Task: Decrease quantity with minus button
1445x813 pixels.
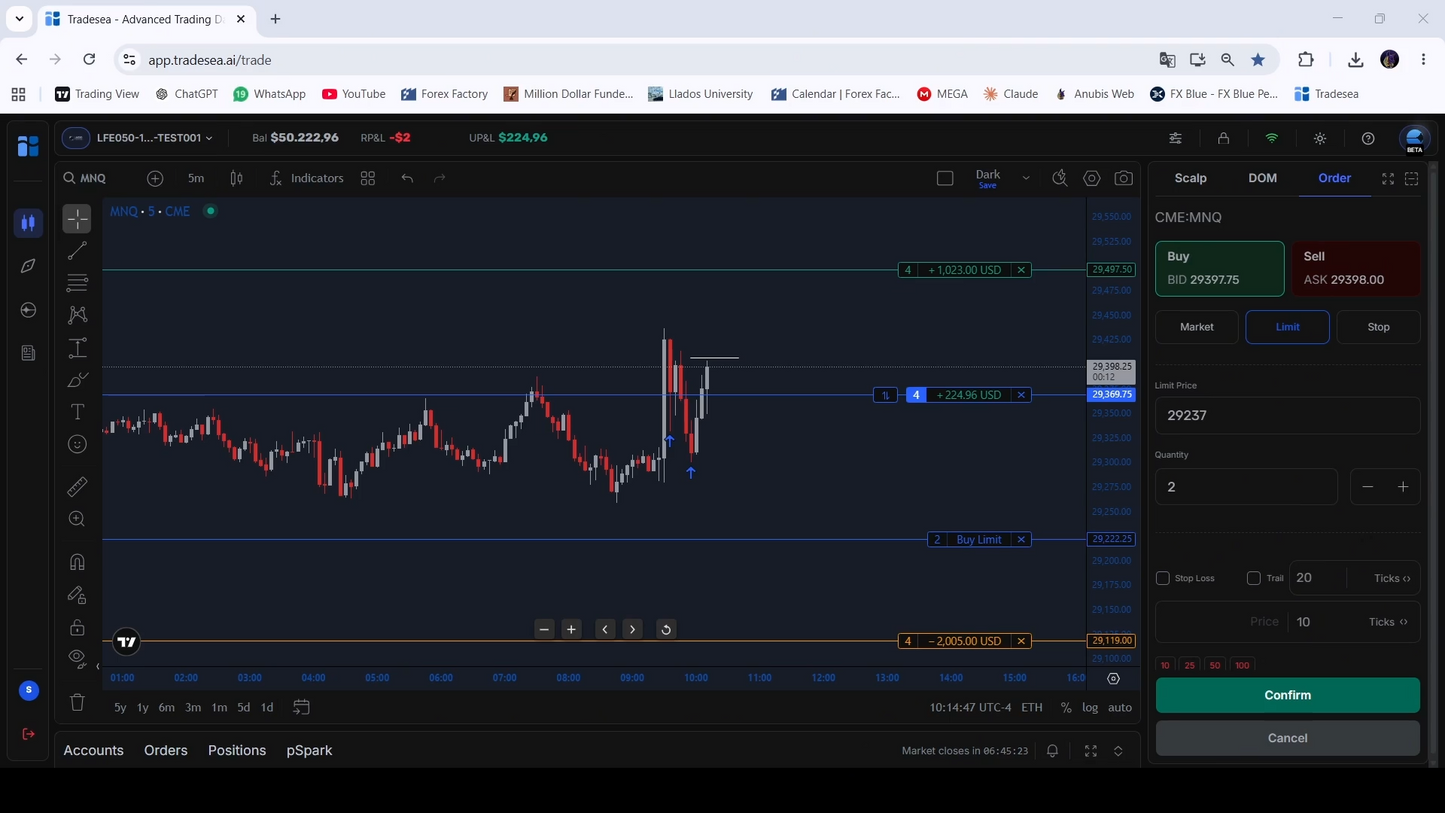Action: [x=1368, y=487]
